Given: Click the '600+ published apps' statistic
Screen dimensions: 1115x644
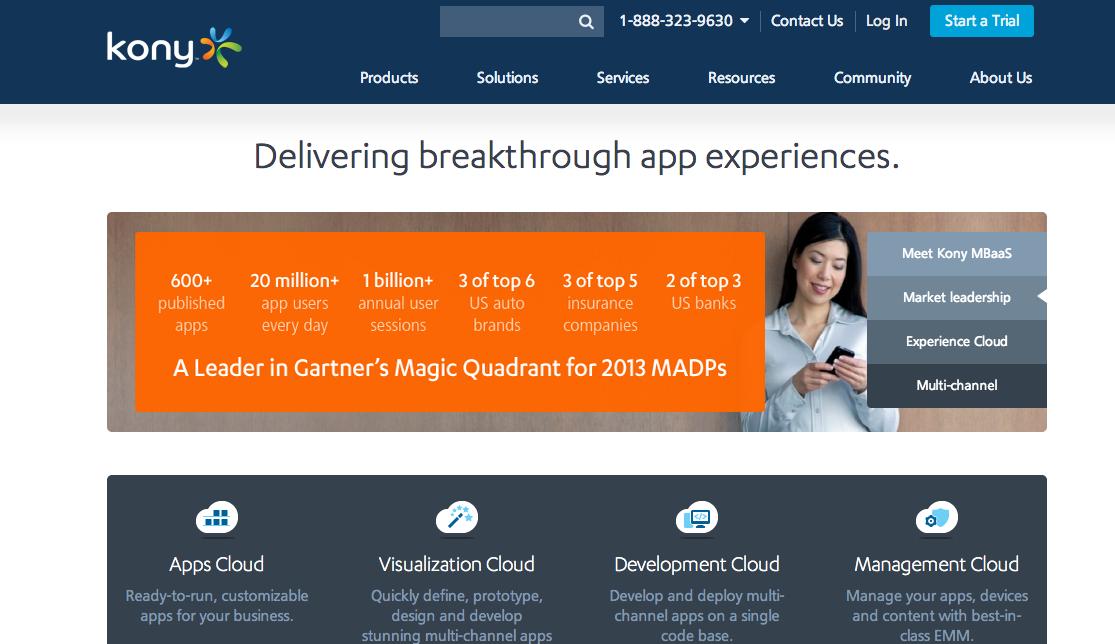Looking at the screenshot, I should tap(191, 303).
